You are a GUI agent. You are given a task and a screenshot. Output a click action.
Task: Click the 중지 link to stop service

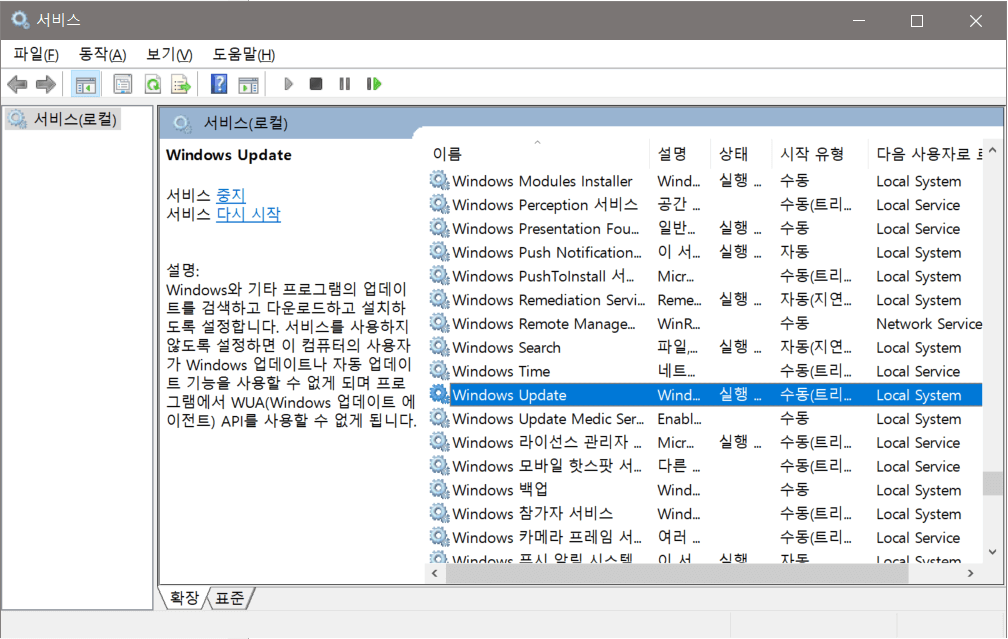[x=230, y=195]
